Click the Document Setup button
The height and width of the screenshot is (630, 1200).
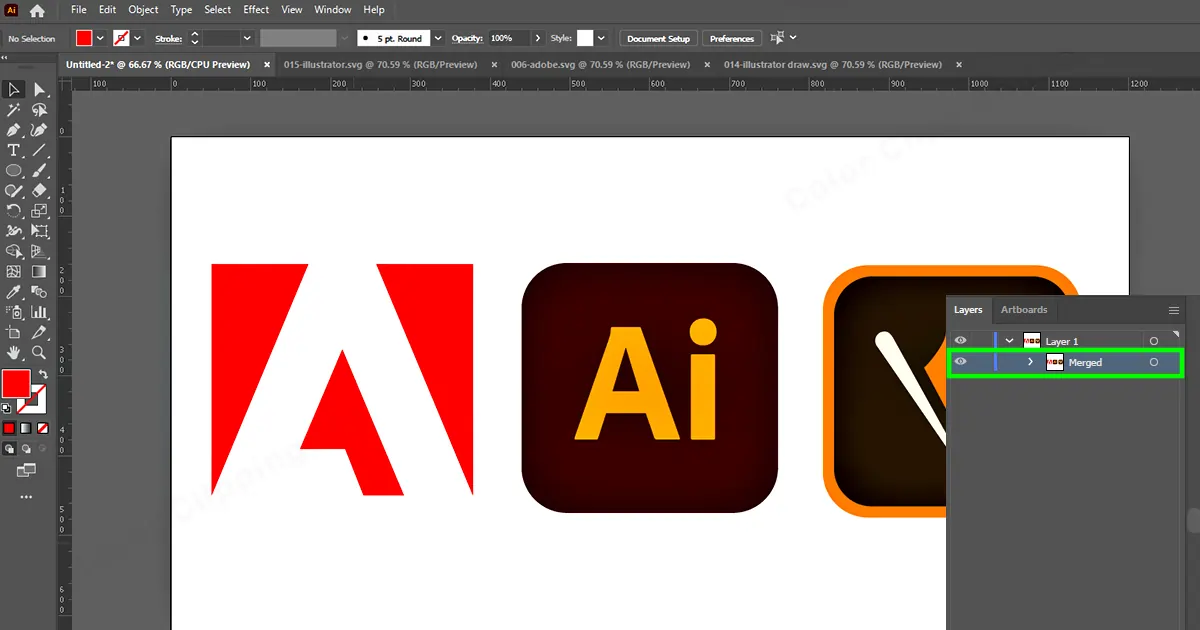pos(659,38)
